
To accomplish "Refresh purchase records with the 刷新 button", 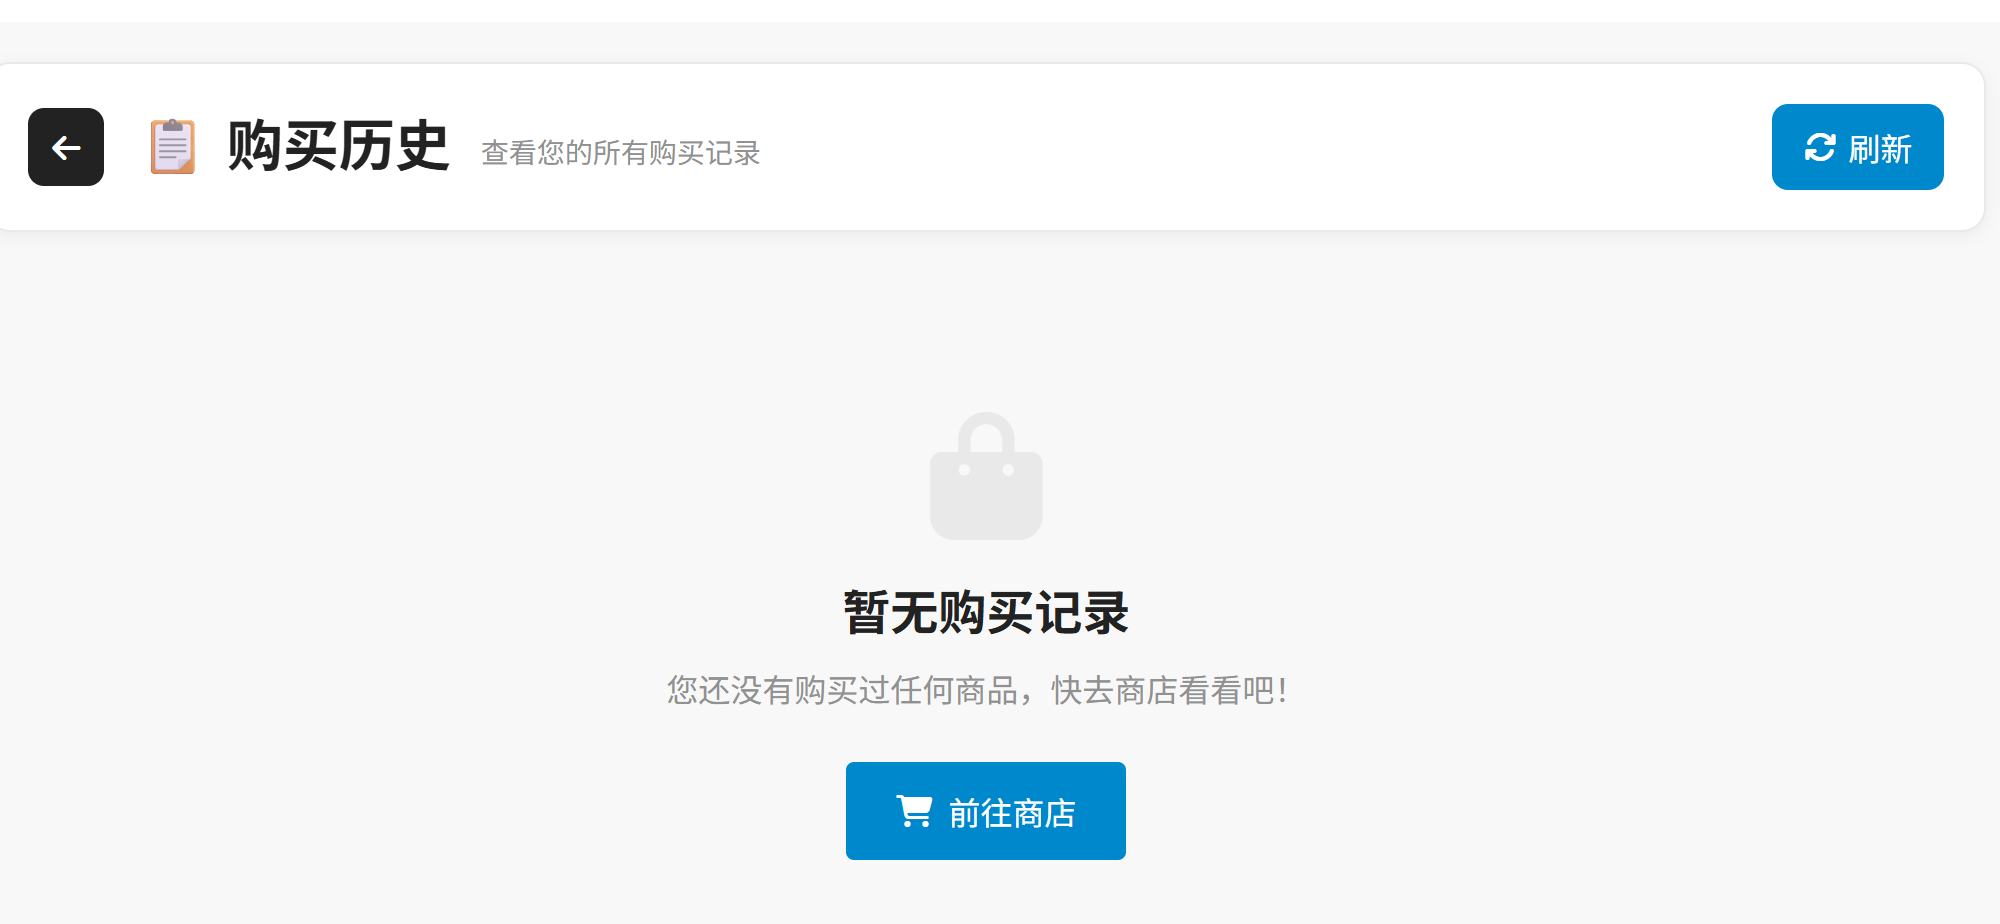I will tap(1857, 147).
